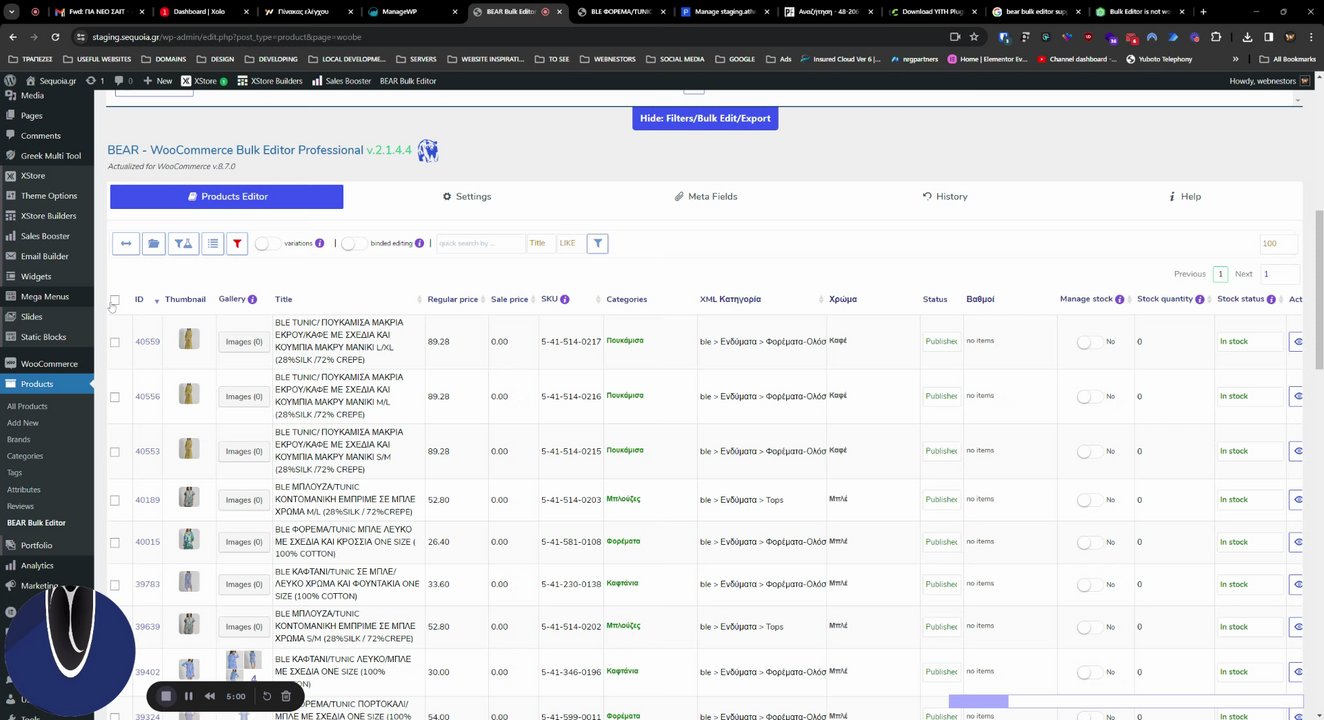
Task: Open the browser downloads icon
Action: click(x=1247, y=37)
